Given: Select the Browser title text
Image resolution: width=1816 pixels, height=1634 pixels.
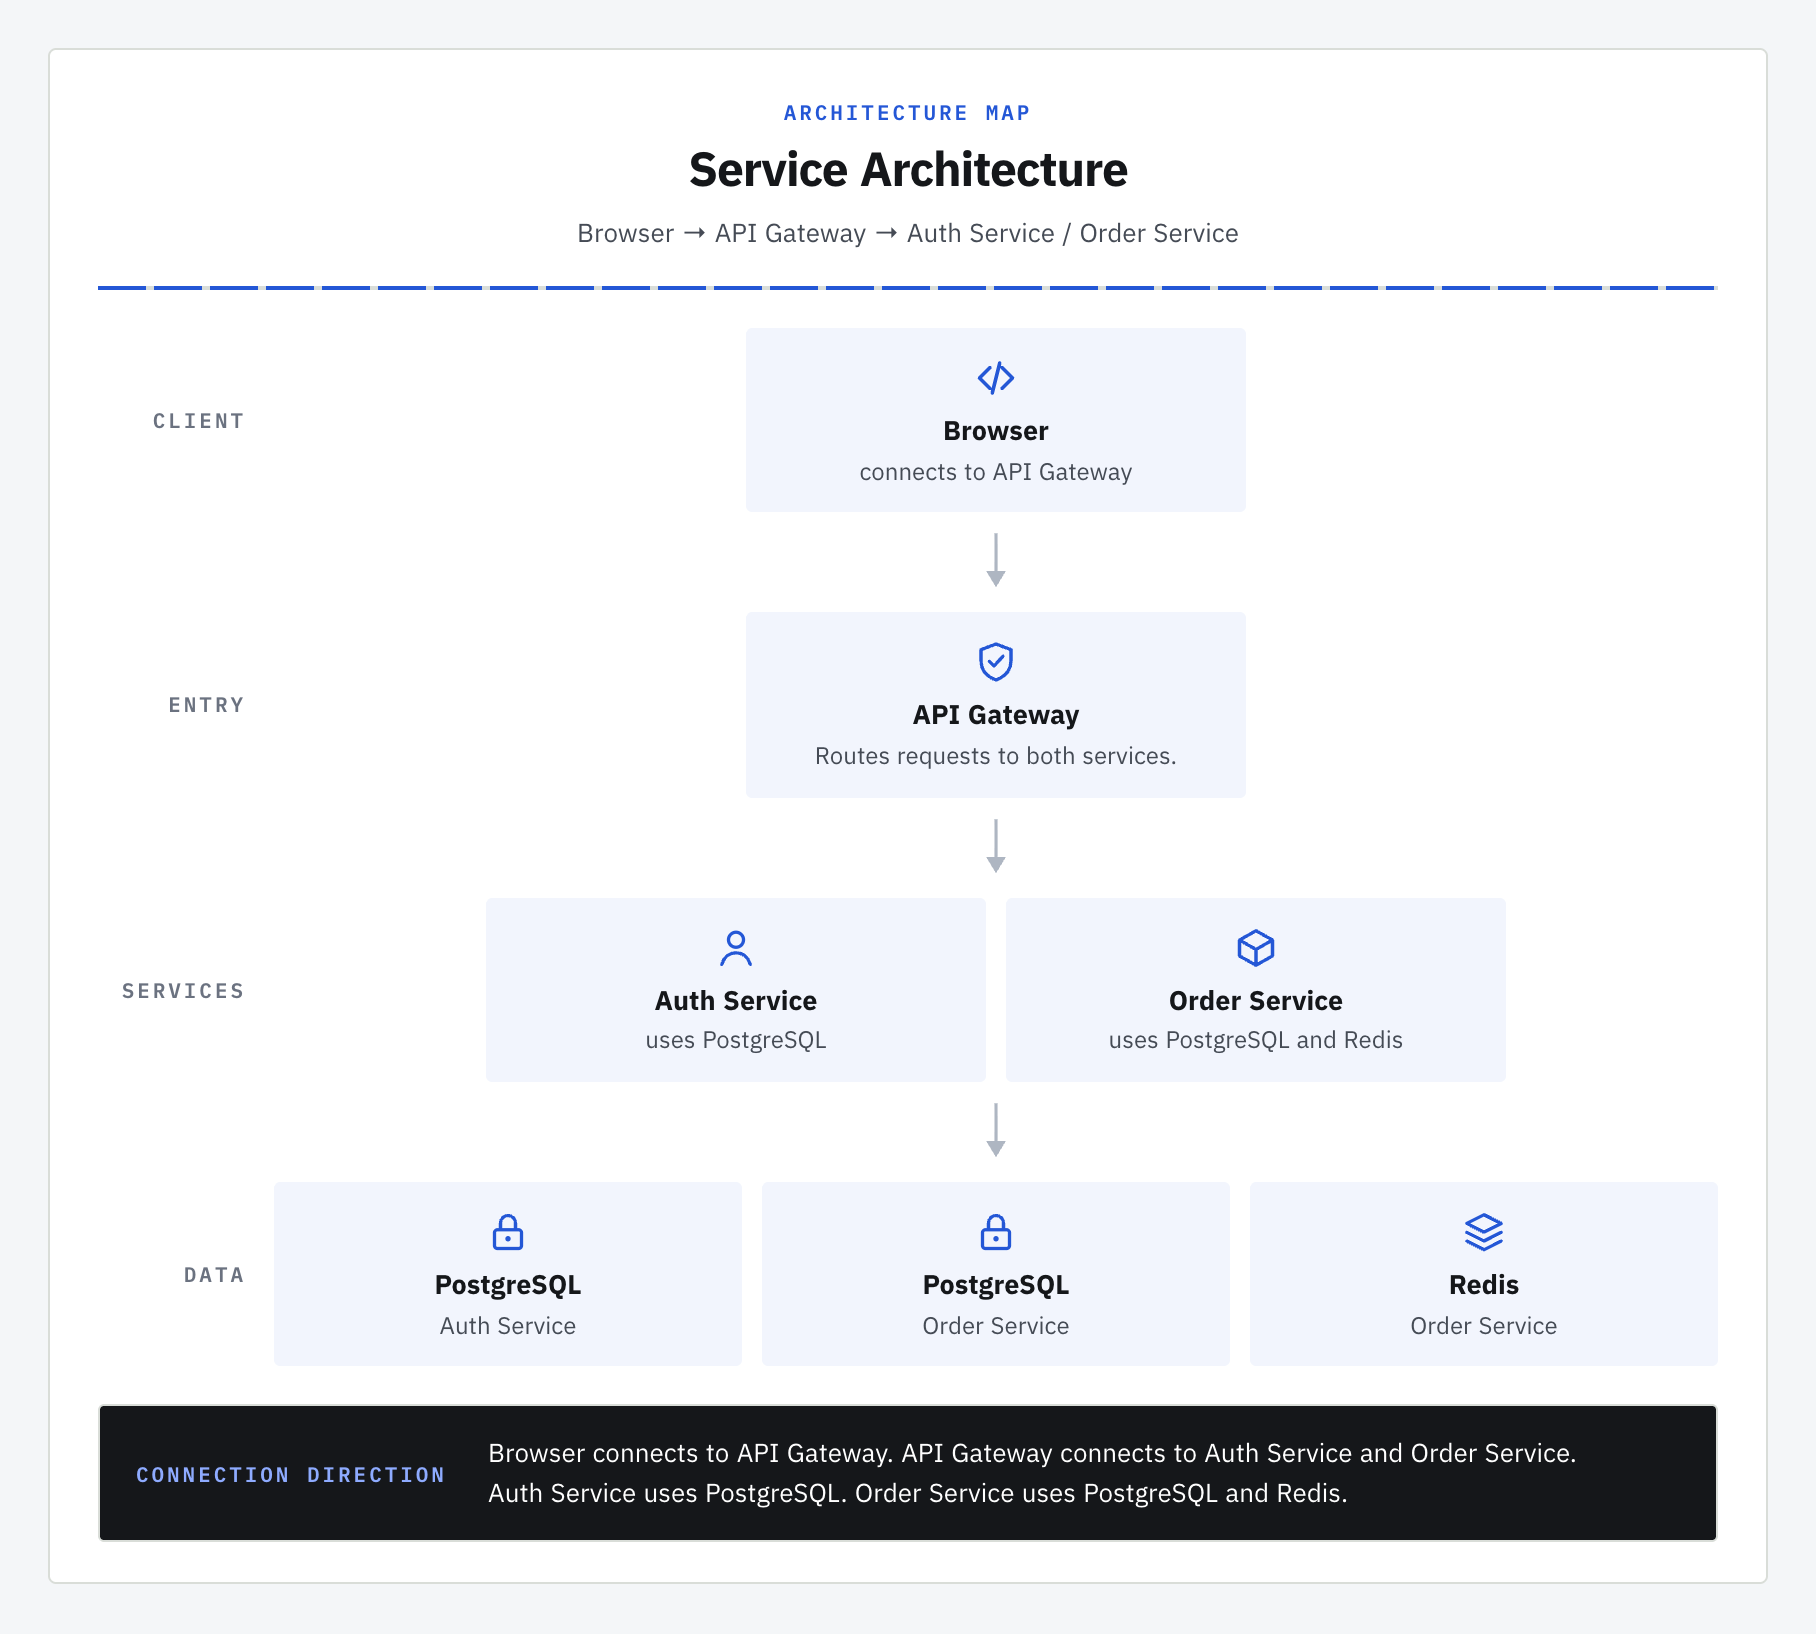Looking at the screenshot, I should coord(996,431).
